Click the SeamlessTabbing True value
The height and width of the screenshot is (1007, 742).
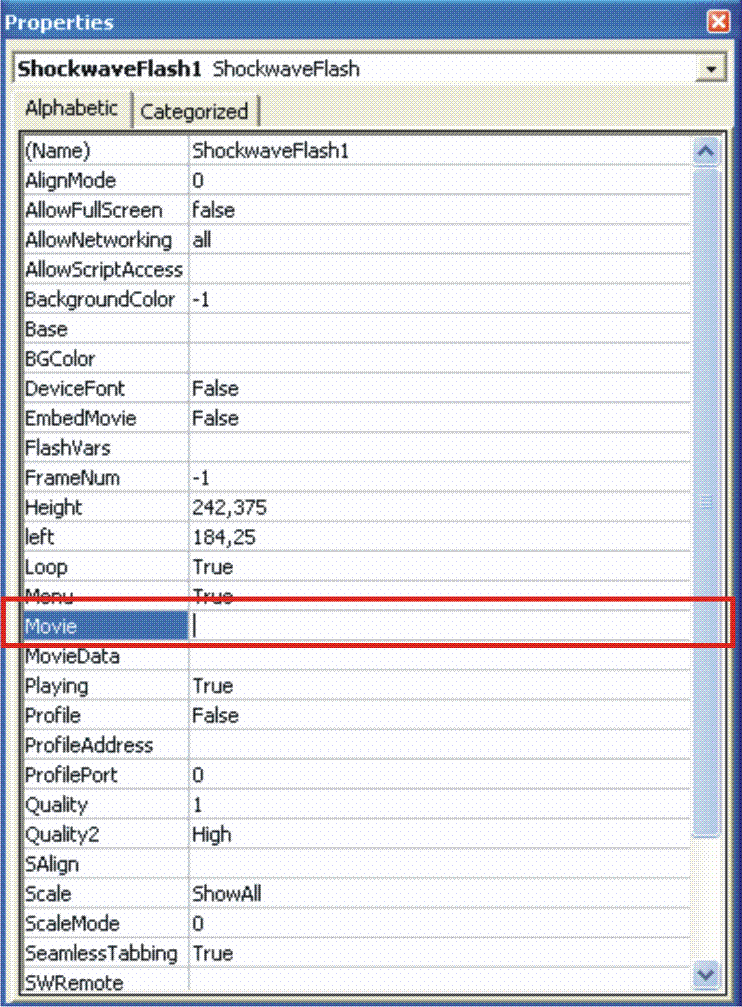213,953
